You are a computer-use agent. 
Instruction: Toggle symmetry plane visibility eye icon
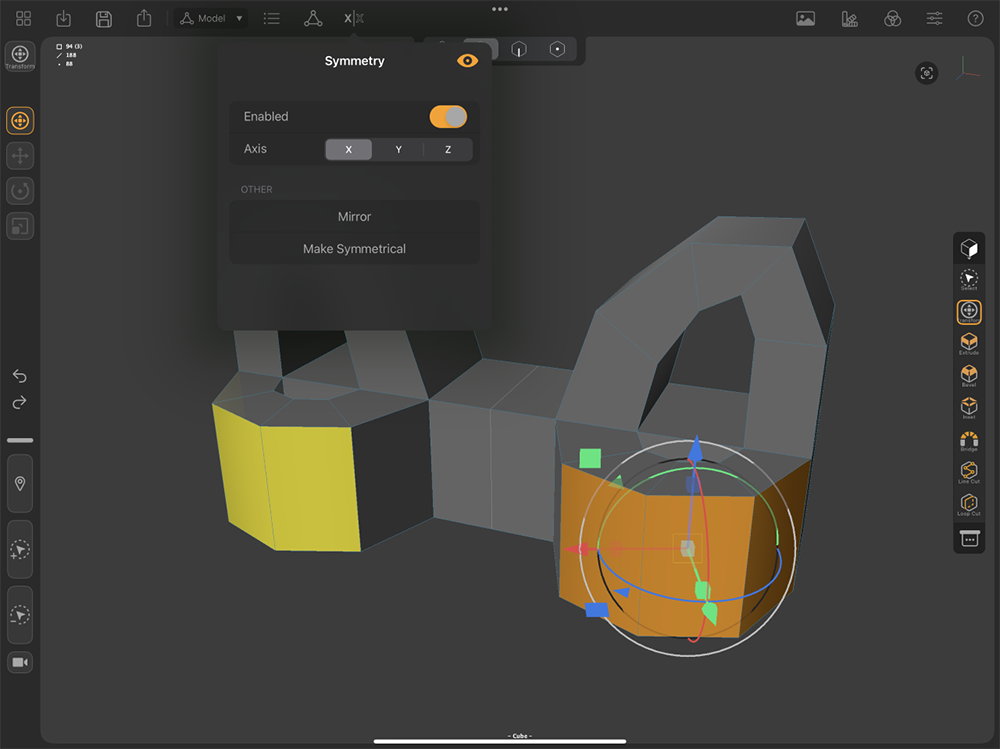pos(467,61)
